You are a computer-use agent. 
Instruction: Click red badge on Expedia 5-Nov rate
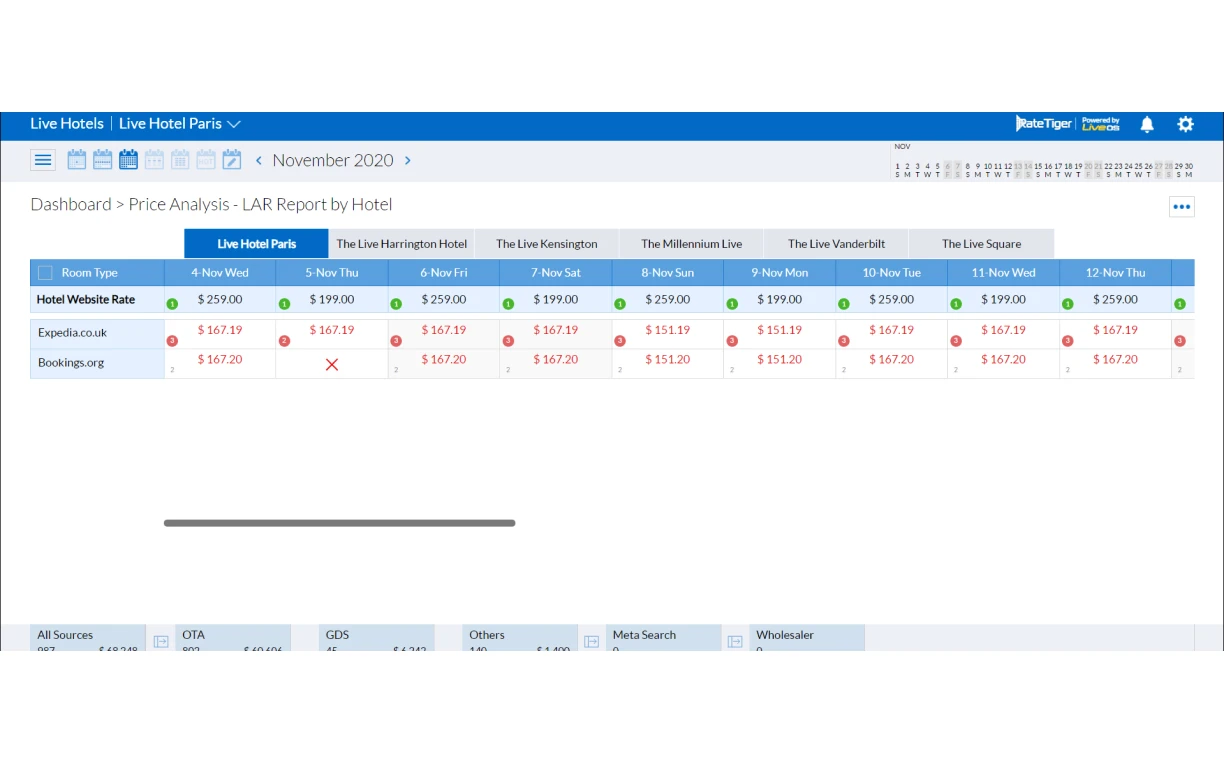pyautogui.click(x=284, y=341)
